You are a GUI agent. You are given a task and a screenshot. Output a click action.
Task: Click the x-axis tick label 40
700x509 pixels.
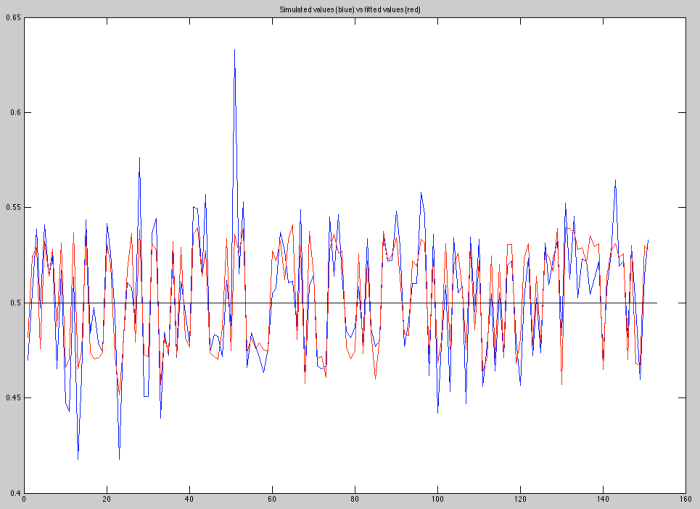(x=189, y=500)
